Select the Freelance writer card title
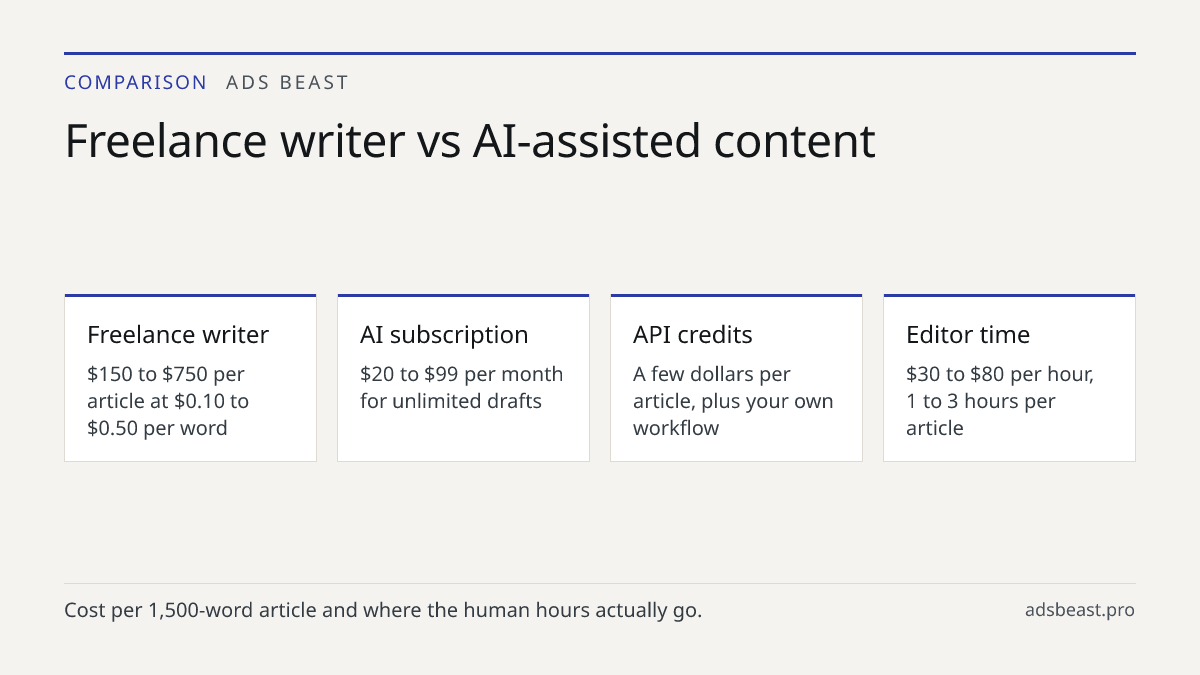The height and width of the screenshot is (675, 1200). (x=178, y=334)
